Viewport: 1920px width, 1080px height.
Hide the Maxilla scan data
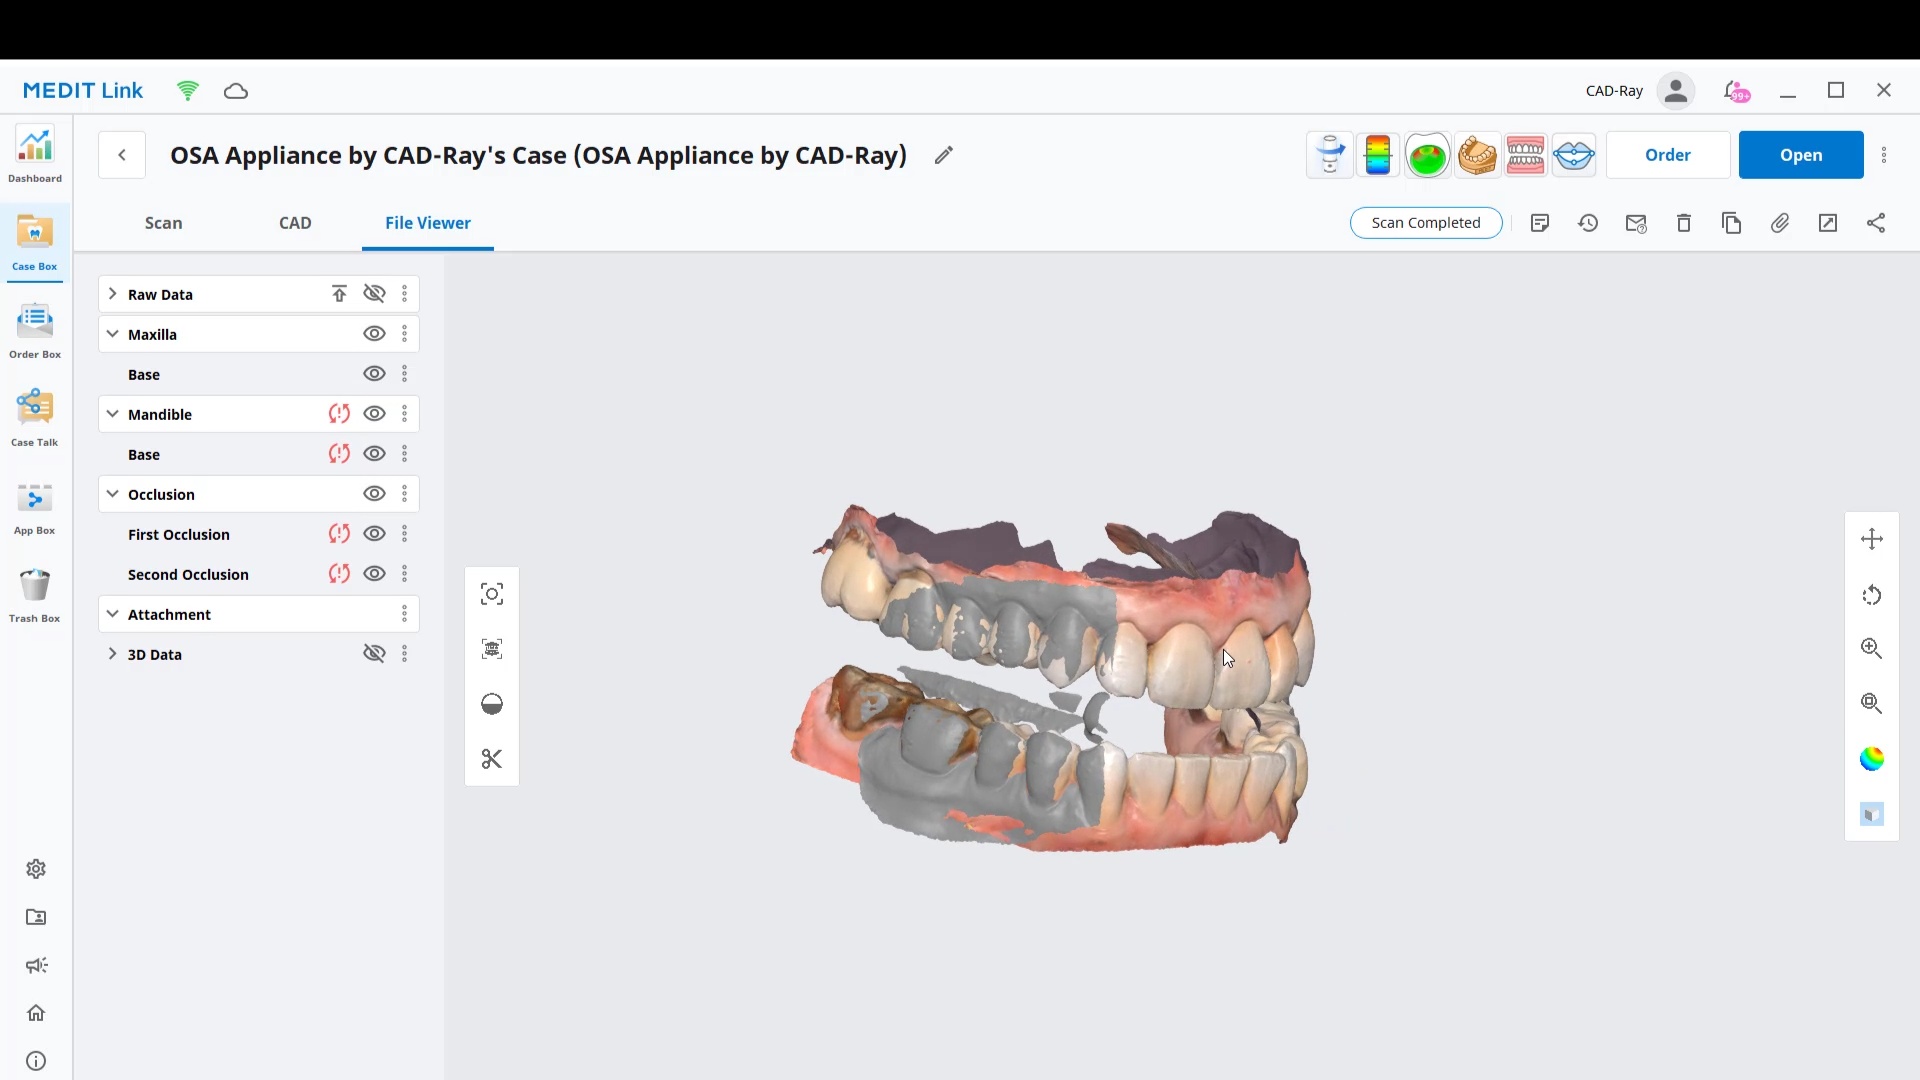[x=374, y=334]
